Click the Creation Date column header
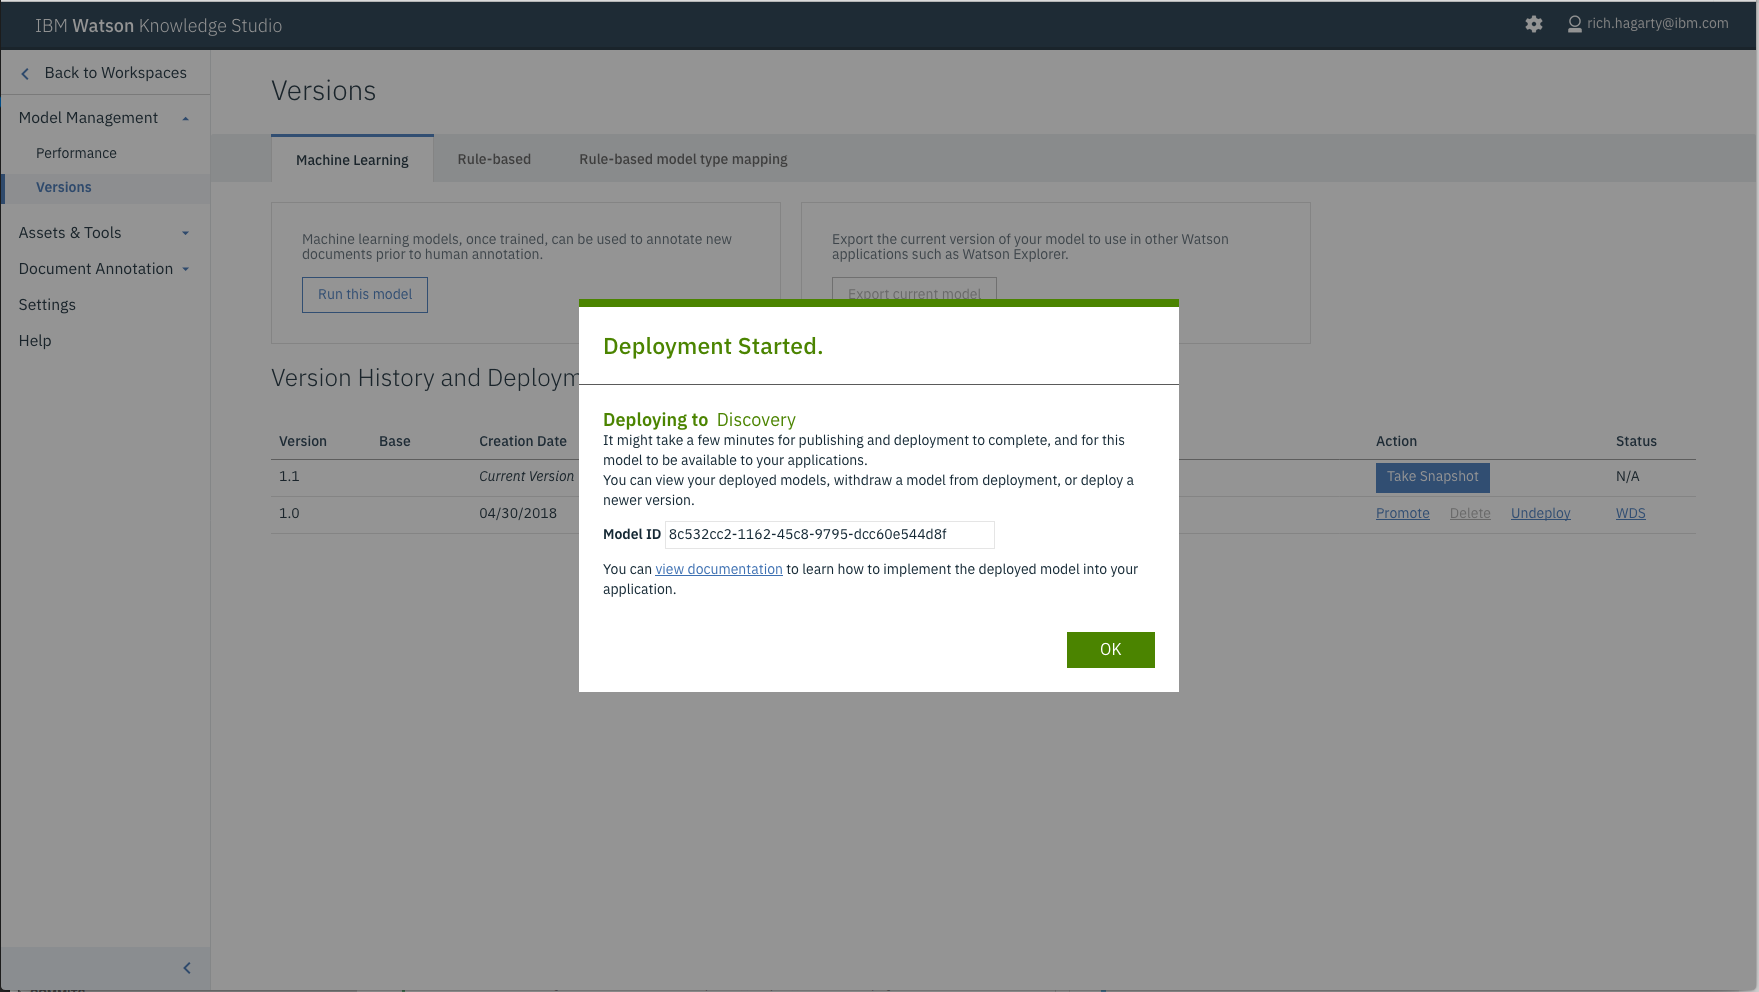The height and width of the screenshot is (992, 1759). (523, 441)
